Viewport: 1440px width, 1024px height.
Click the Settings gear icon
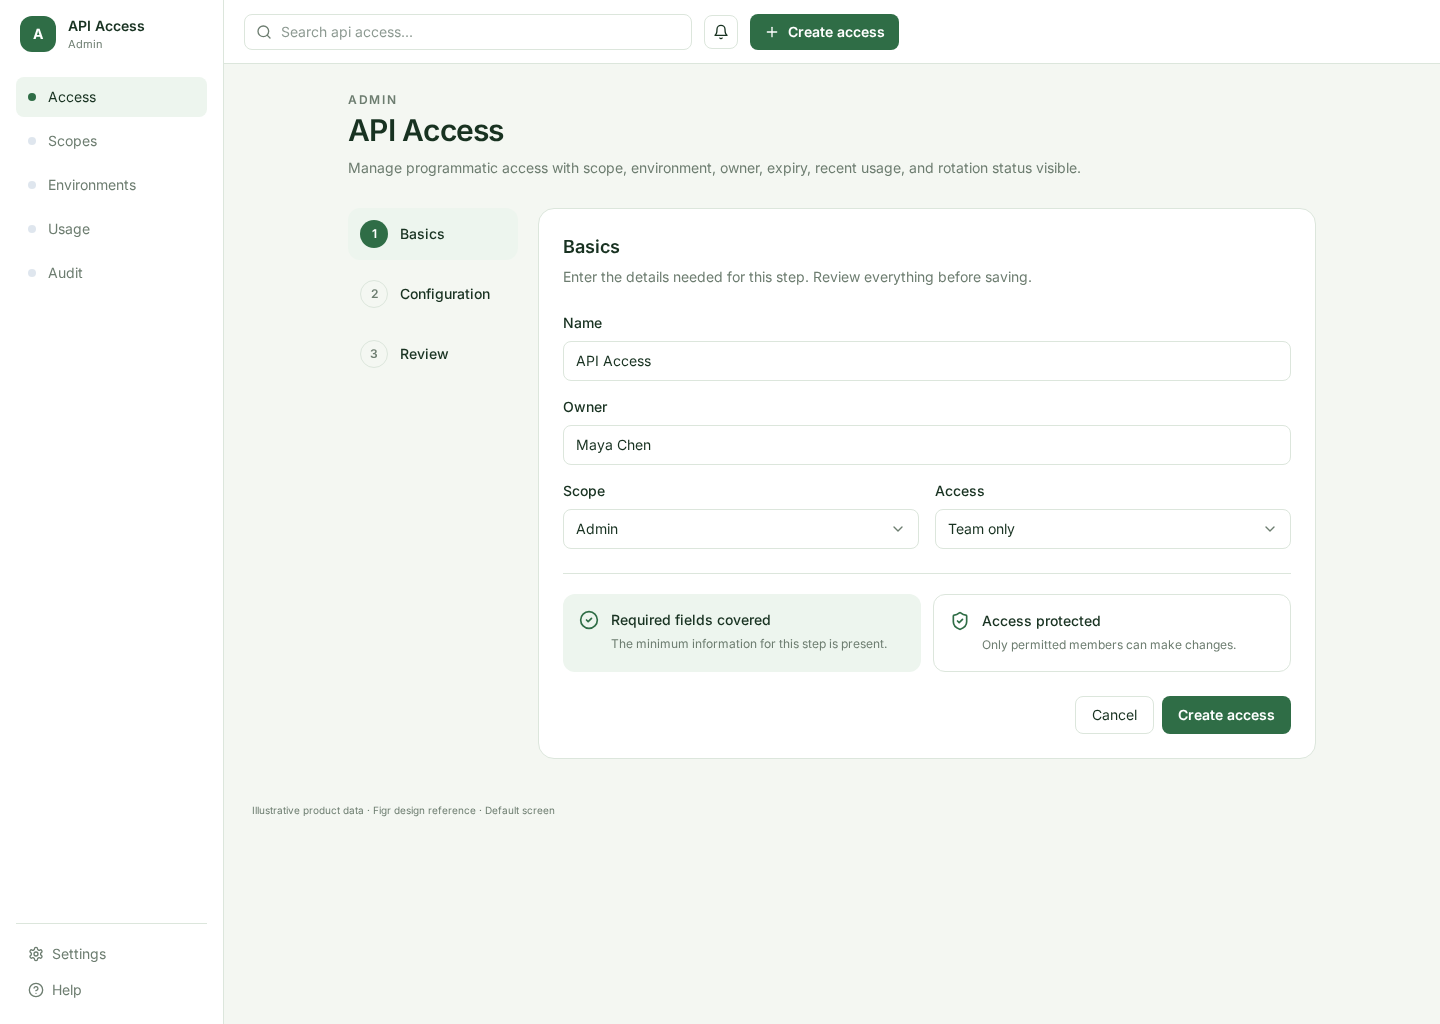tap(36, 954)
